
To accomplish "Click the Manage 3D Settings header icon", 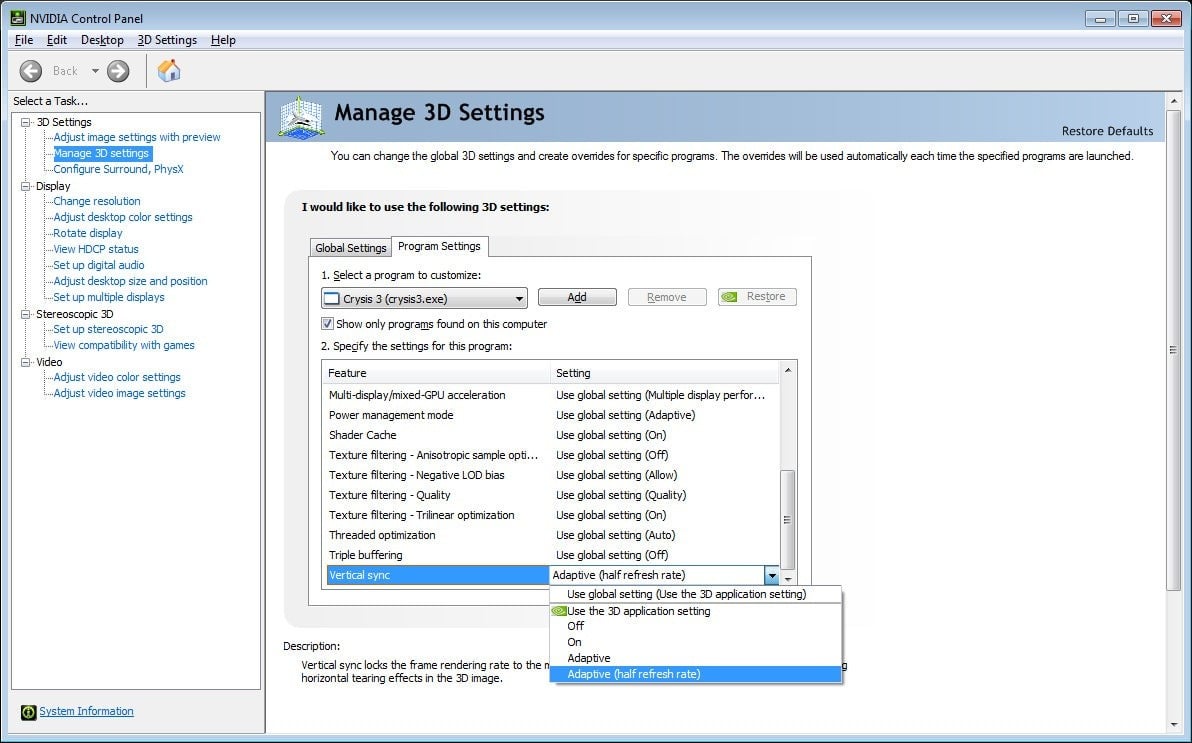I will [301, 116].
